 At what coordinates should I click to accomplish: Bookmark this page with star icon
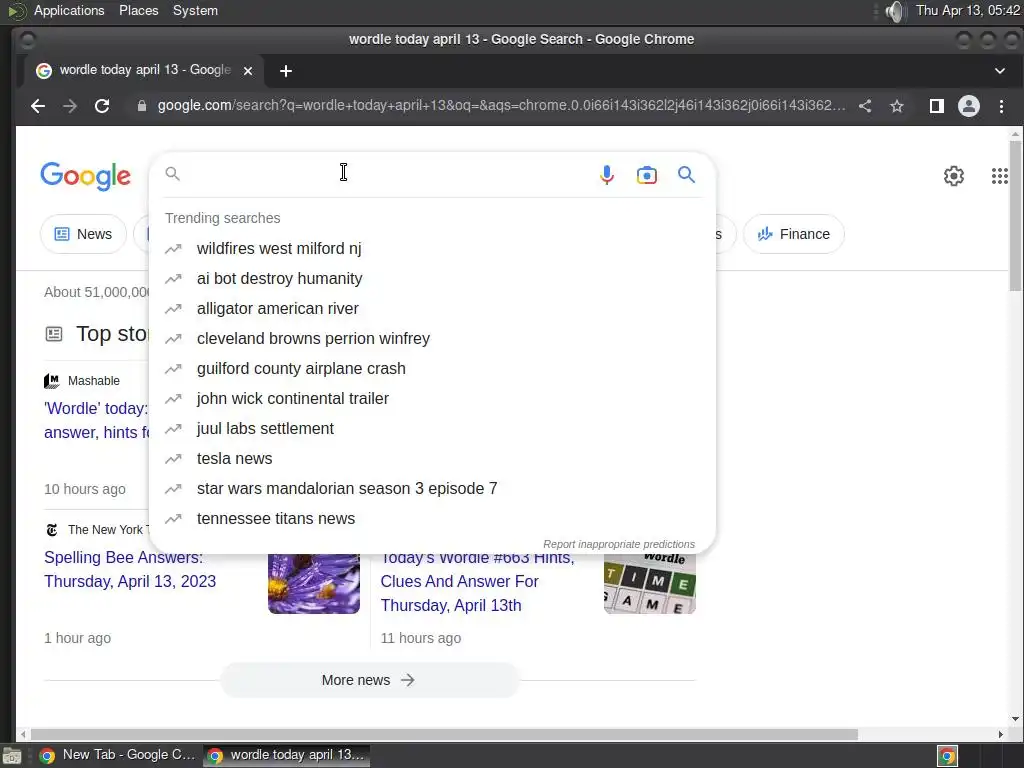point(897,106)
